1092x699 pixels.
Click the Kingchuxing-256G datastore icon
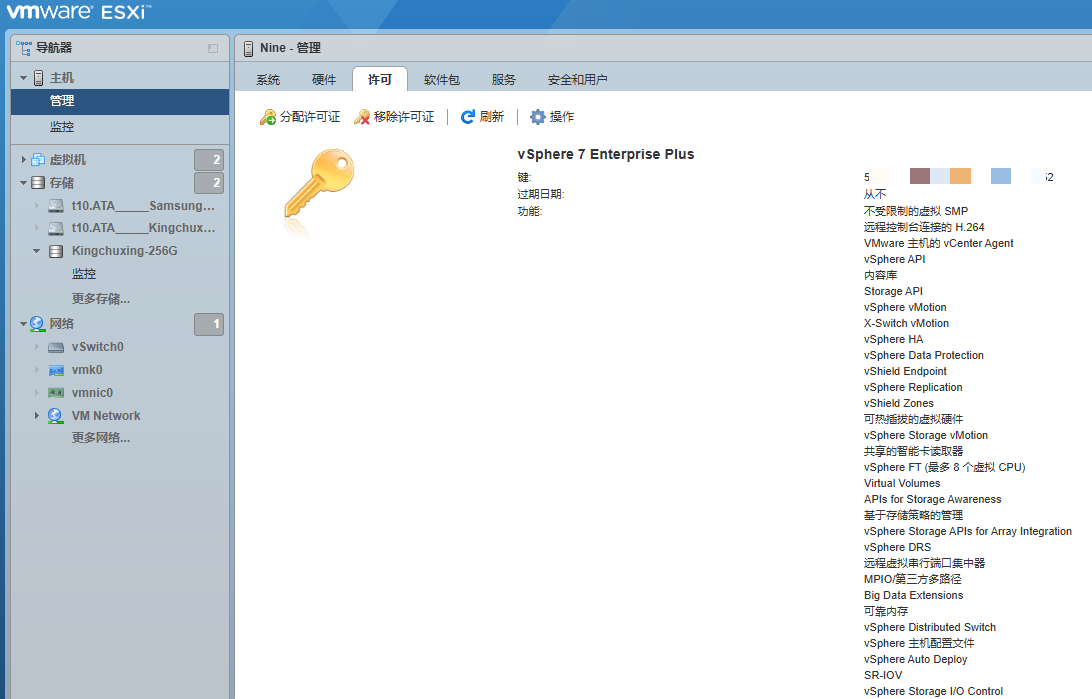click(56, 251)
